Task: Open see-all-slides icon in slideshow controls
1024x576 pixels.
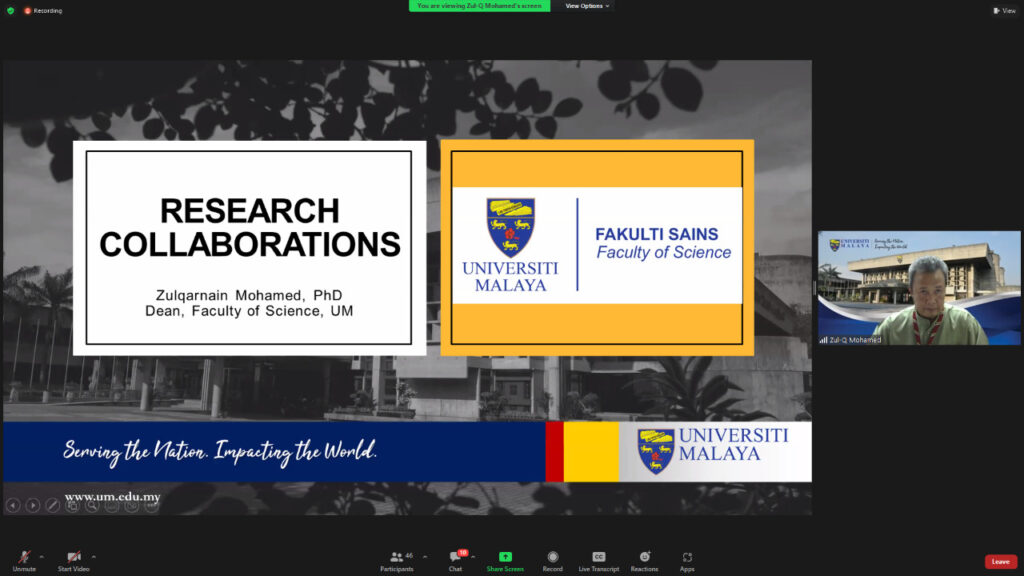Action: [x=72, y=505]
